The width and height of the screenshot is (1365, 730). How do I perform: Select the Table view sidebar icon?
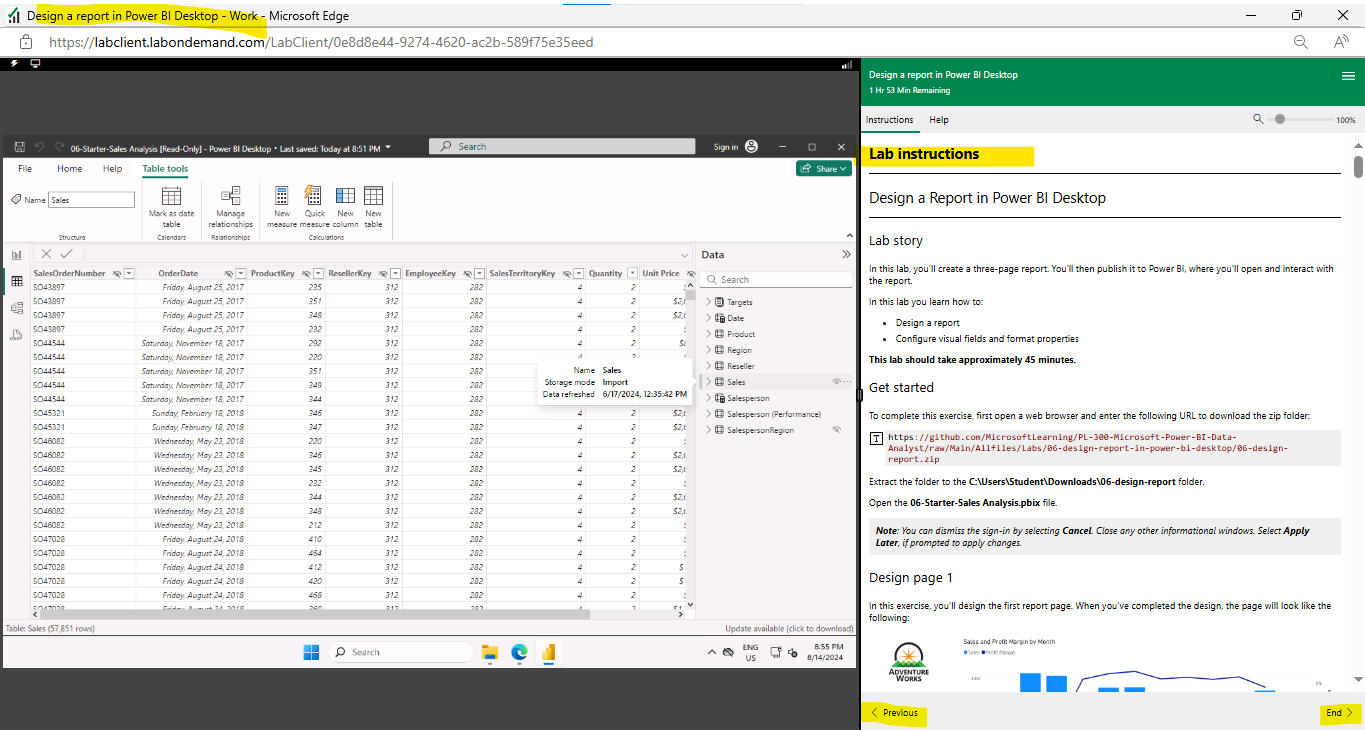click(x=16, y=282)
